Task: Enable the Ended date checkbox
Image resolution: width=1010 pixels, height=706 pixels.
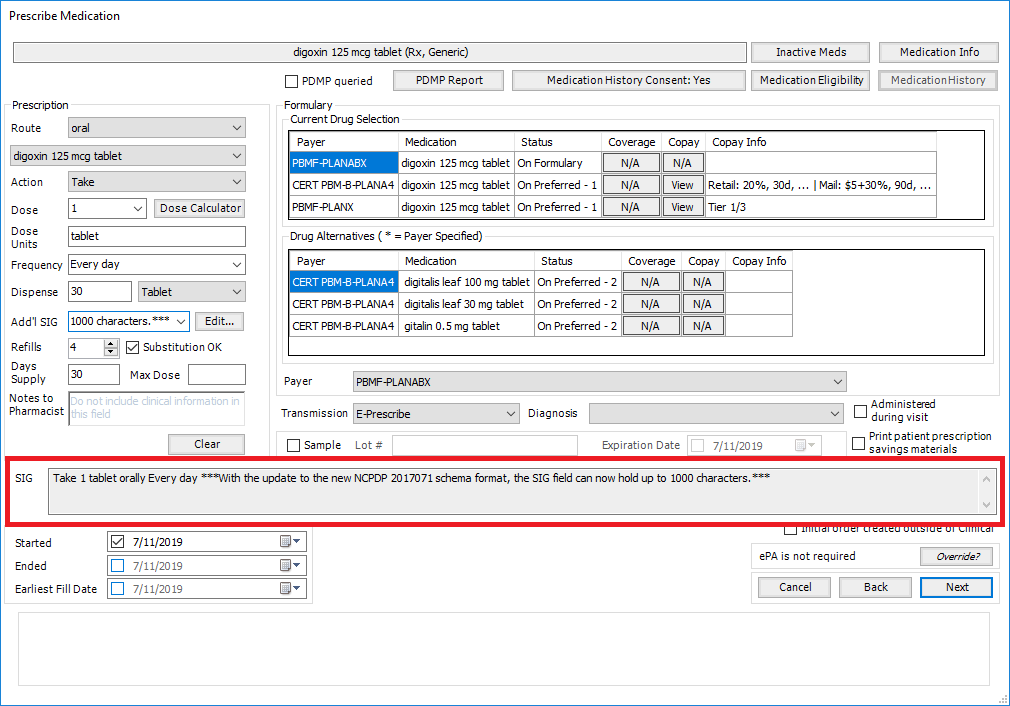Action: point(117,566)
